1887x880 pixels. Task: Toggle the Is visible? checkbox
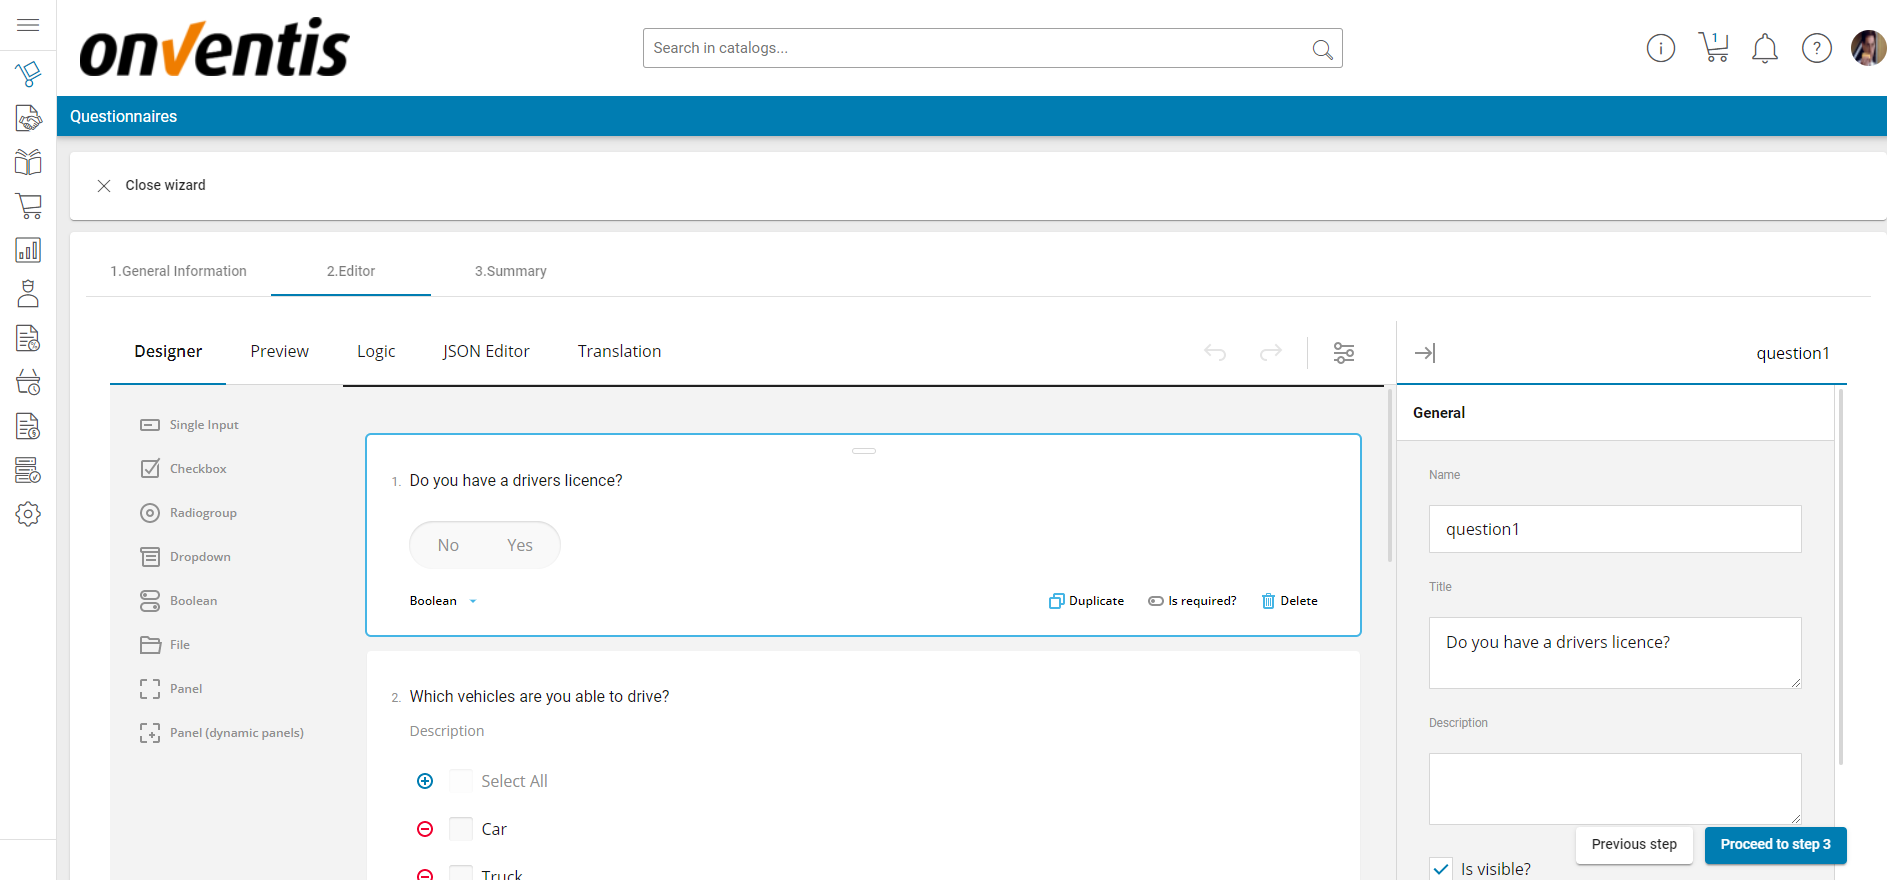click(1441, 868)
